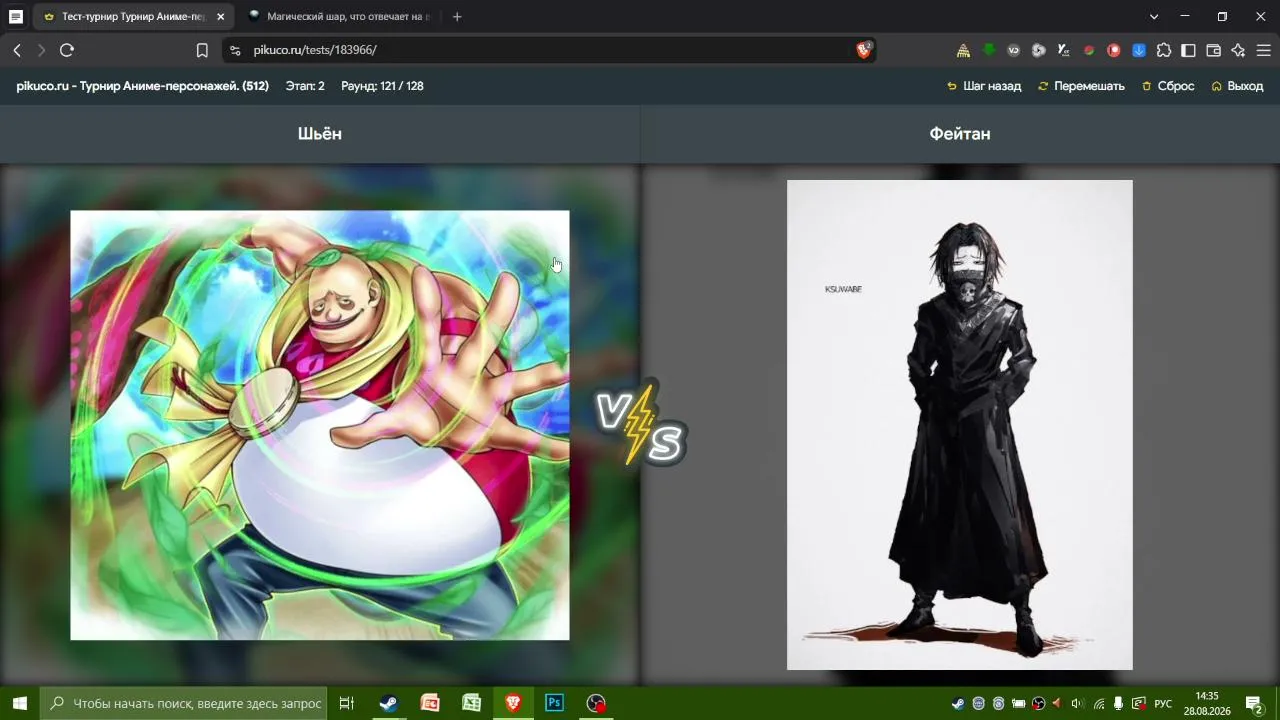Open the Wi-Fi network tray icon
The image size is (1280, 720).
pos(1099,703)
